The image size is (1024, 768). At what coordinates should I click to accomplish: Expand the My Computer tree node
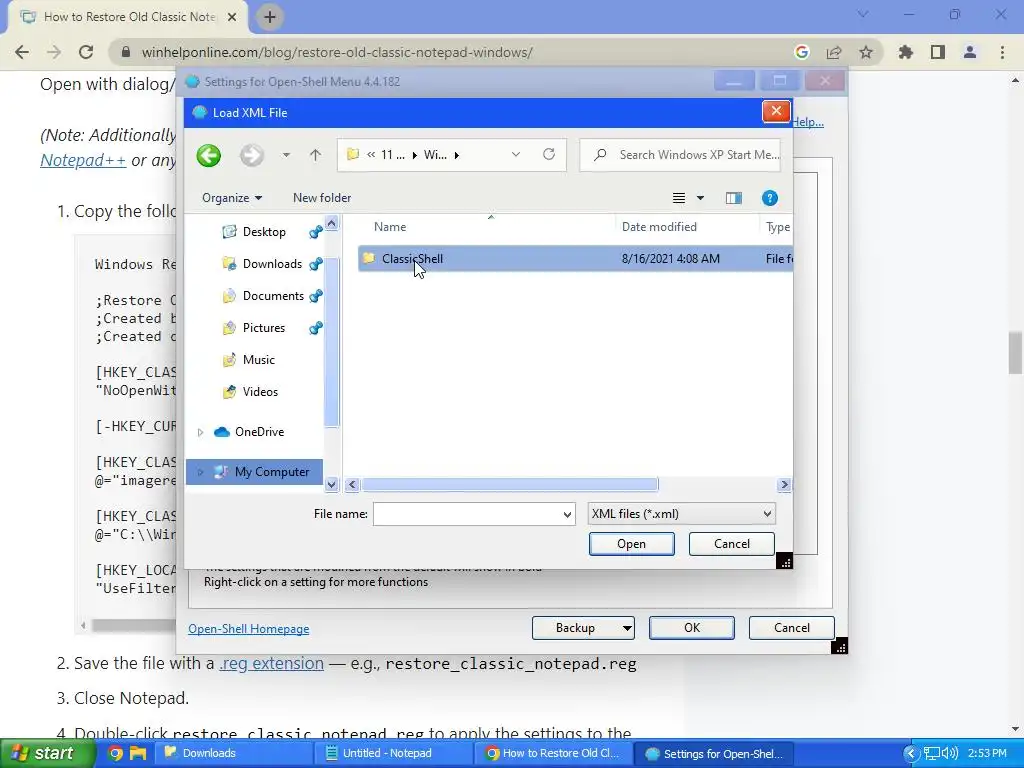(200, 472)
